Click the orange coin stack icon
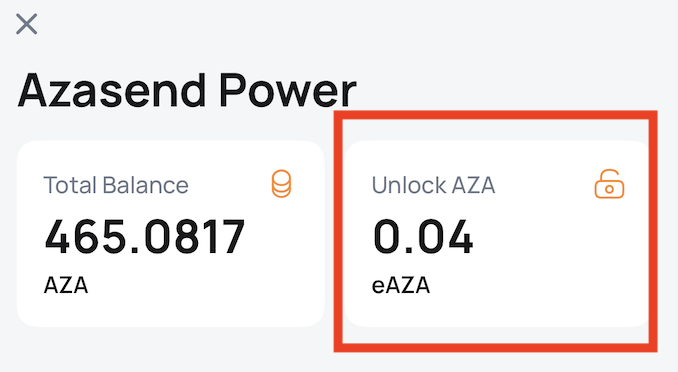 (281, 184)
